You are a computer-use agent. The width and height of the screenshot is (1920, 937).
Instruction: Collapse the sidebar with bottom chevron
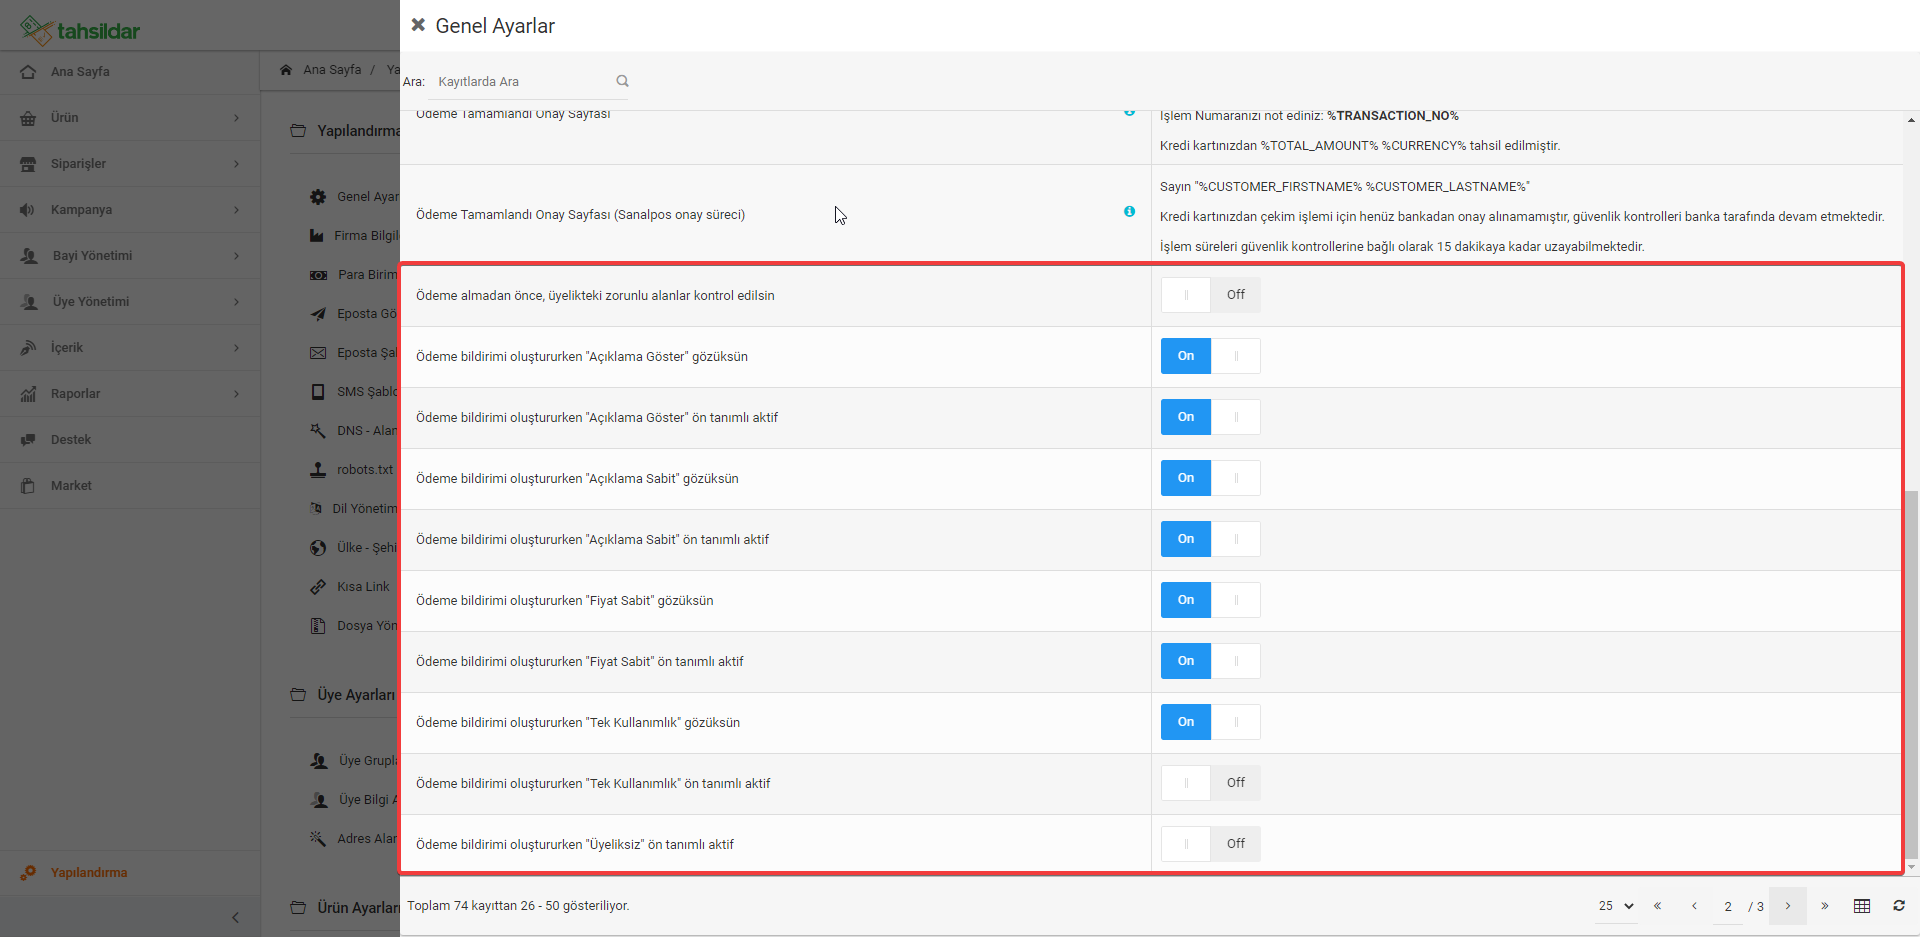click(x=235, y=917)
